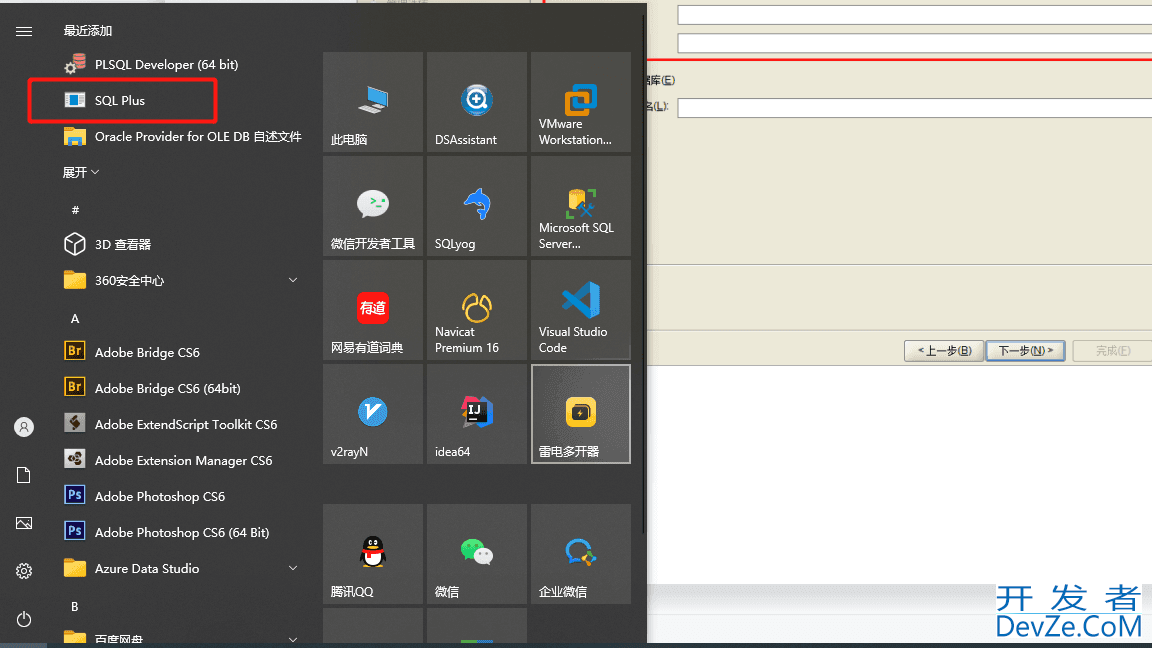
Task: Open 网易有道词典 tile
Action: (x=373, y=310)
